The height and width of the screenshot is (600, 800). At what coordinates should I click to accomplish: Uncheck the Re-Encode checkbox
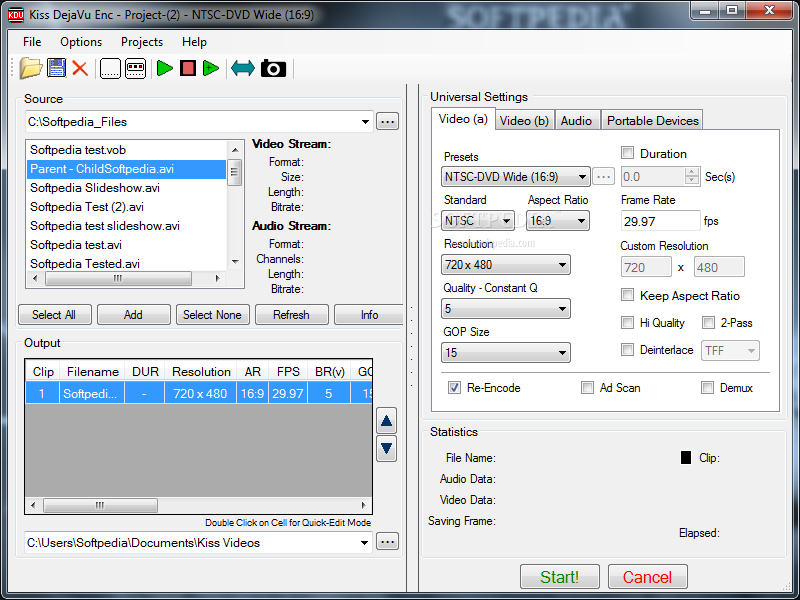454,388
